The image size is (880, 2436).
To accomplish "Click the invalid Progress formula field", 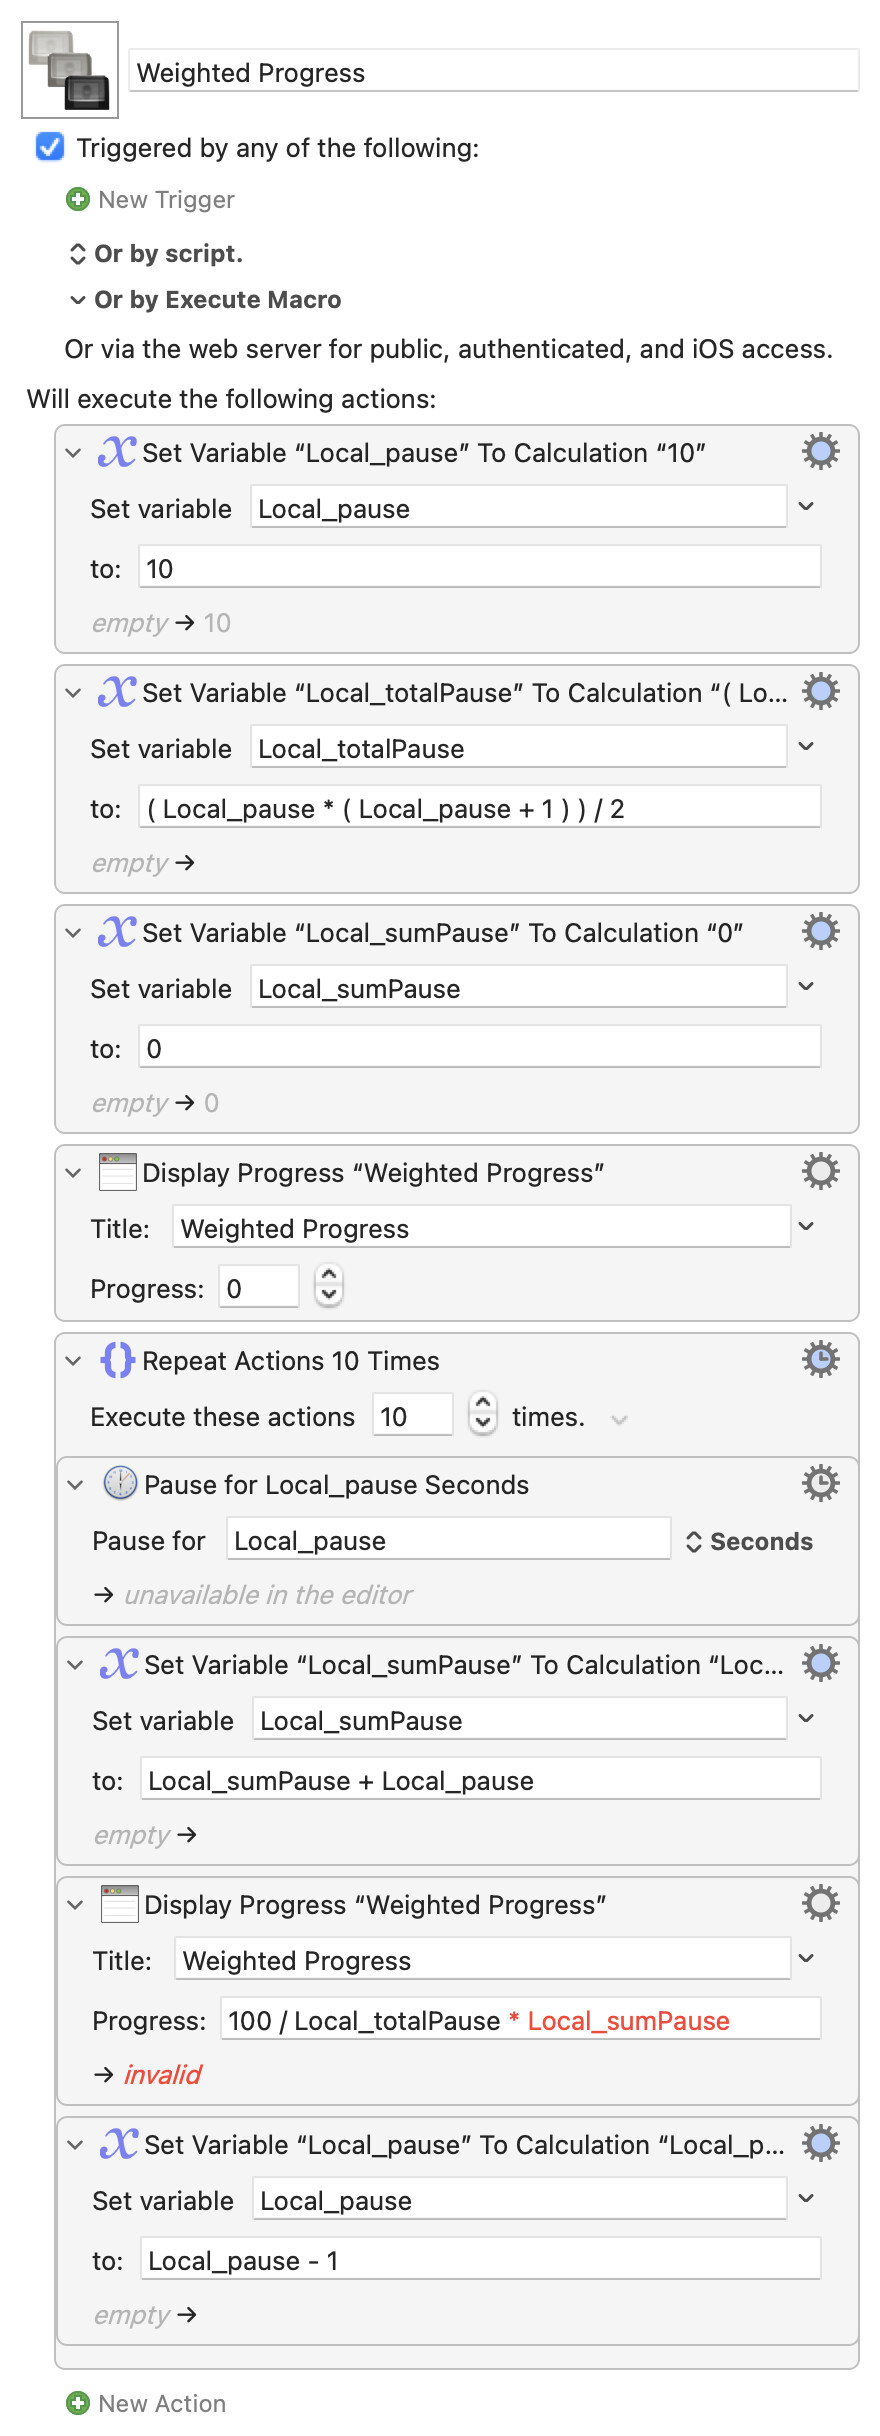I will 520,2021.
